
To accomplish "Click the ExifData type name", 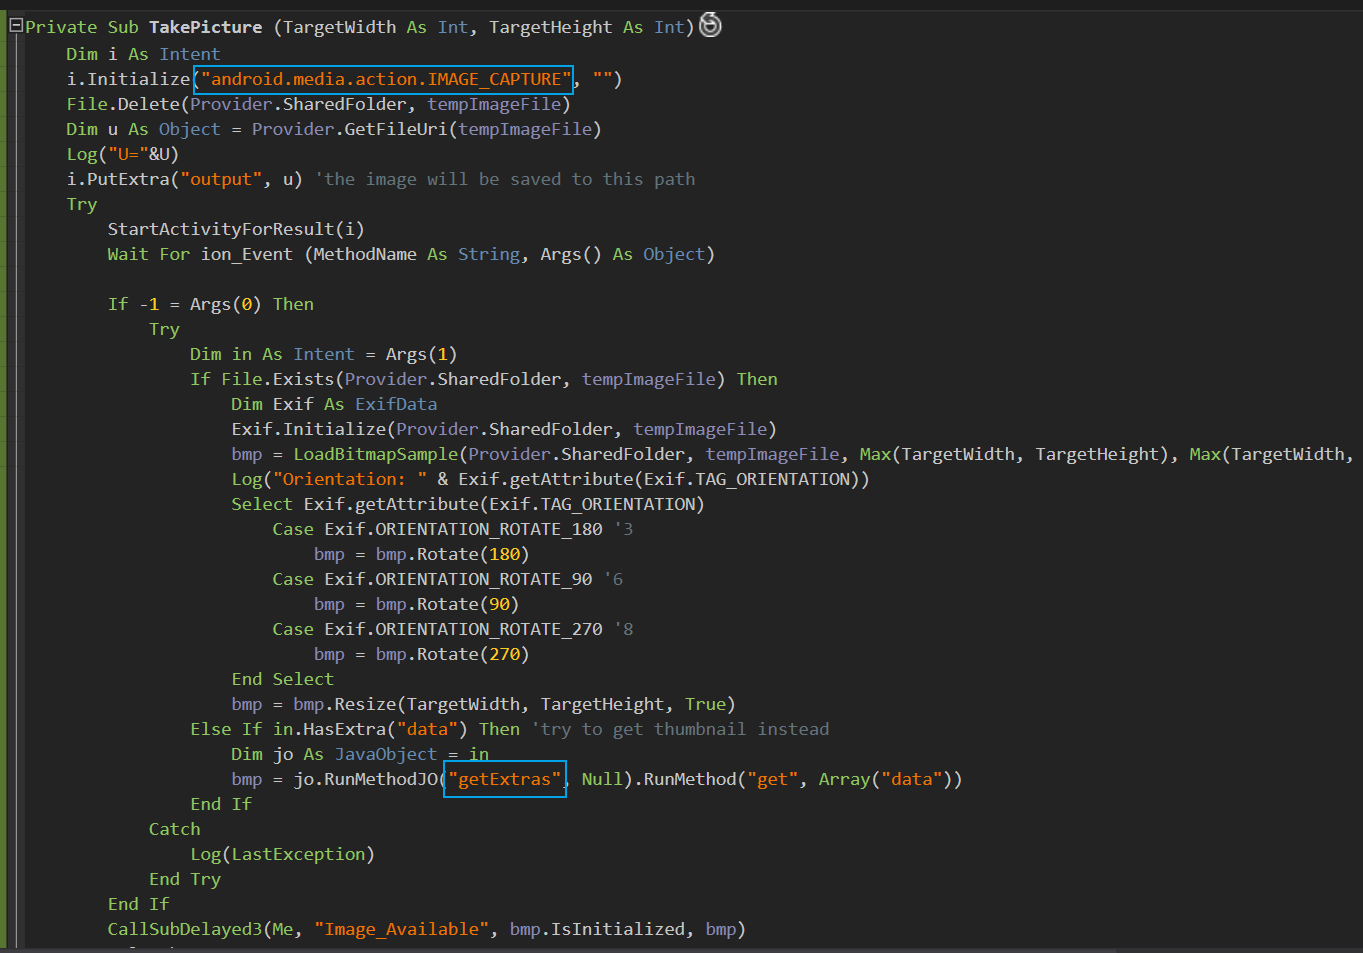I will point(396,404).
